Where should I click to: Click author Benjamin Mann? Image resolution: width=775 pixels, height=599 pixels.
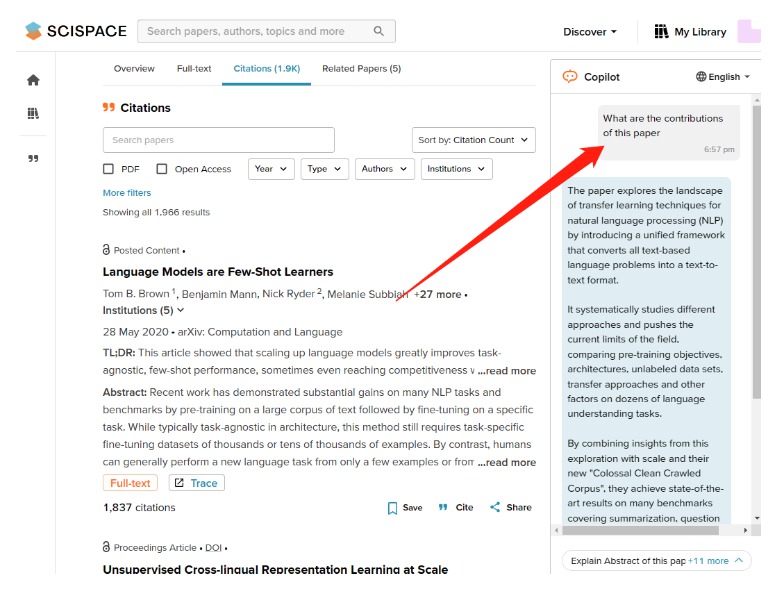pyautogui.click(x=220, y=295)
